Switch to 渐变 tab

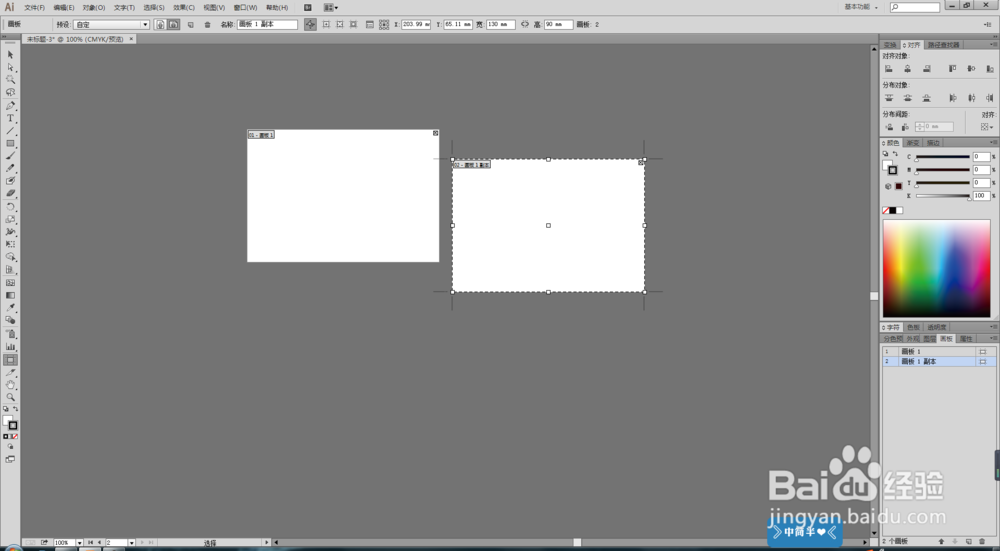(x=913, y=143)
